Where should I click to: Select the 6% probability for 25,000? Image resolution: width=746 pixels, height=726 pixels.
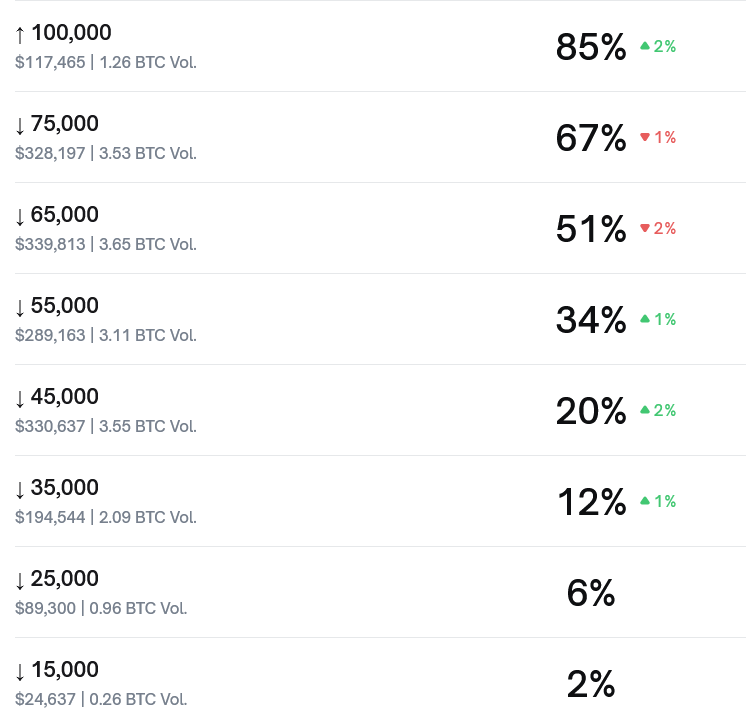tap(590, 593)
